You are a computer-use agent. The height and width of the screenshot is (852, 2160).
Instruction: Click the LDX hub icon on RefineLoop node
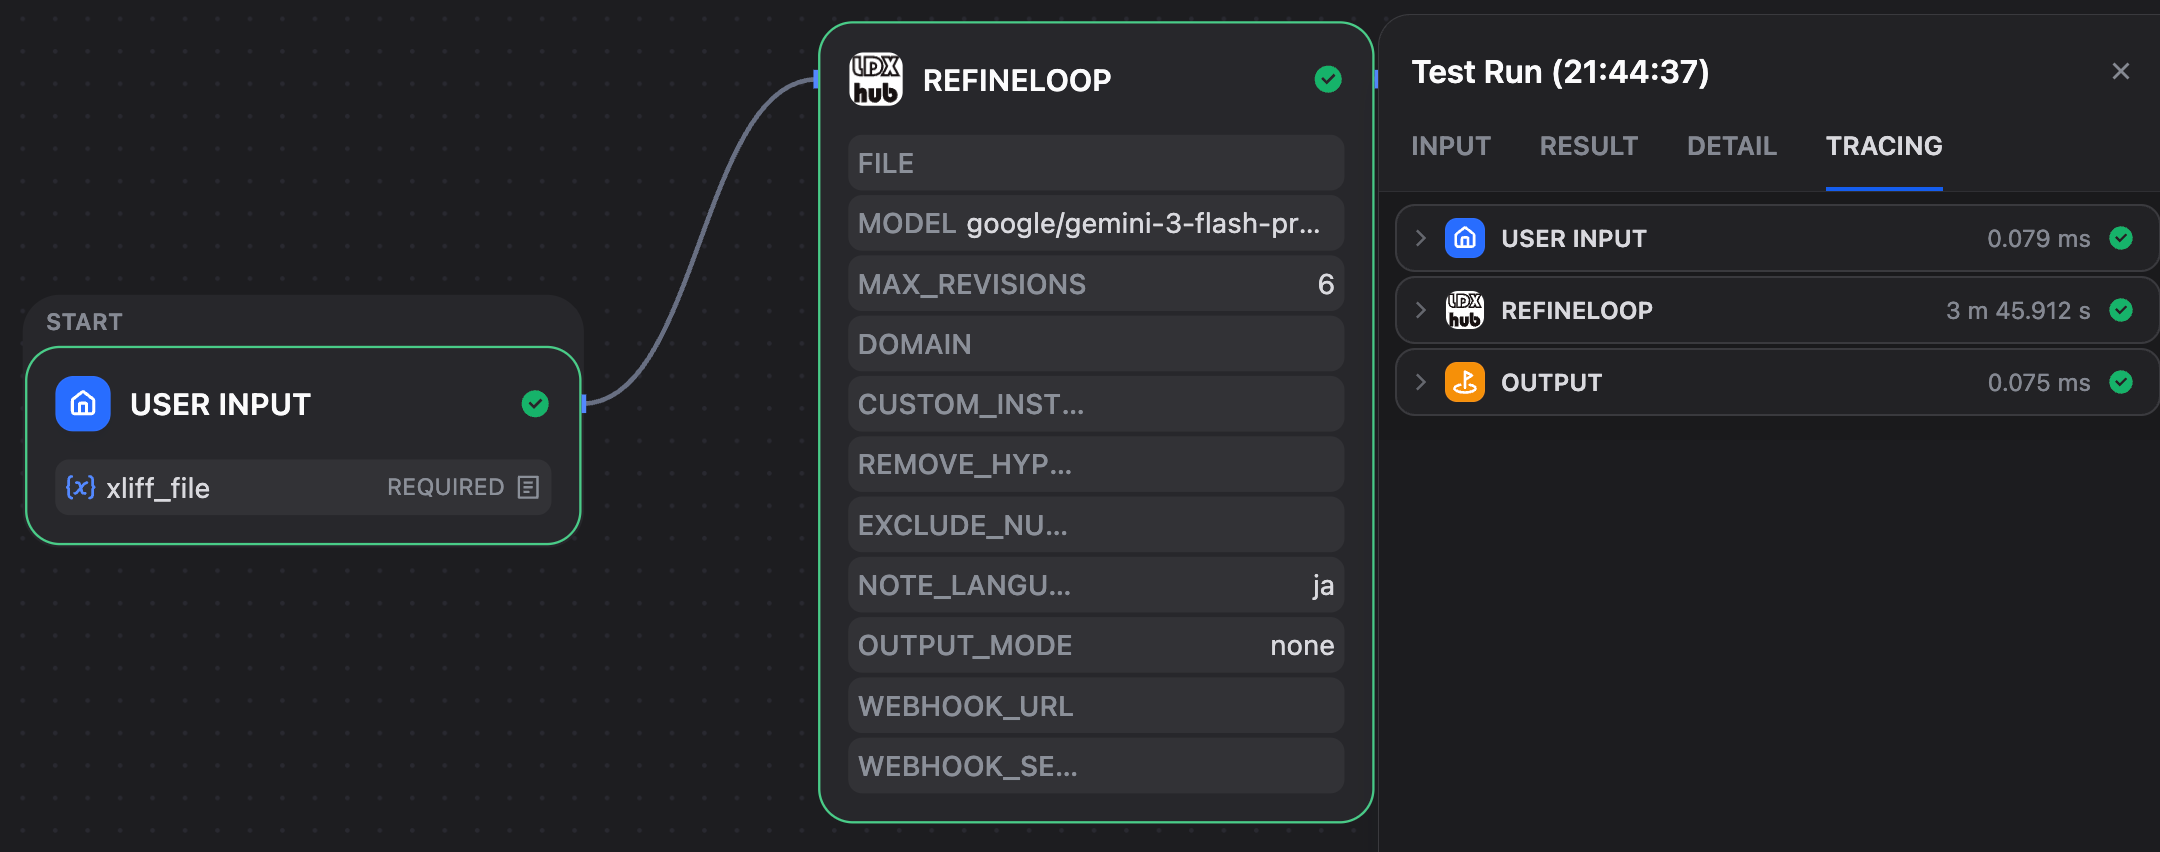[x=876, y=80]
